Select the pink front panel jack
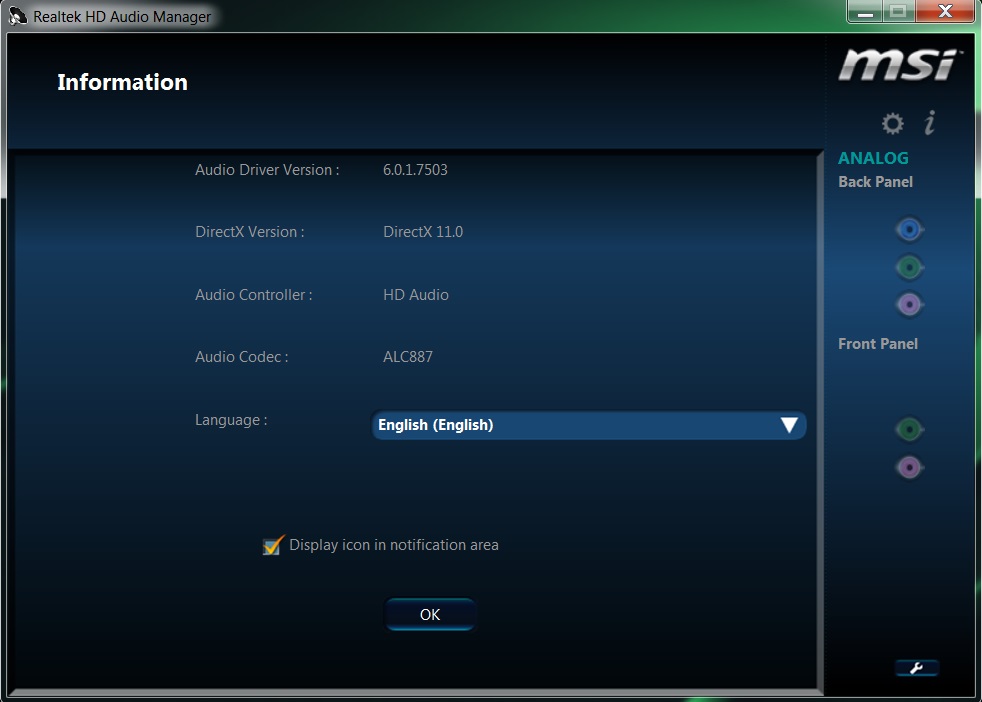This screenshot has height=702, width=982. tap(909, 467)
